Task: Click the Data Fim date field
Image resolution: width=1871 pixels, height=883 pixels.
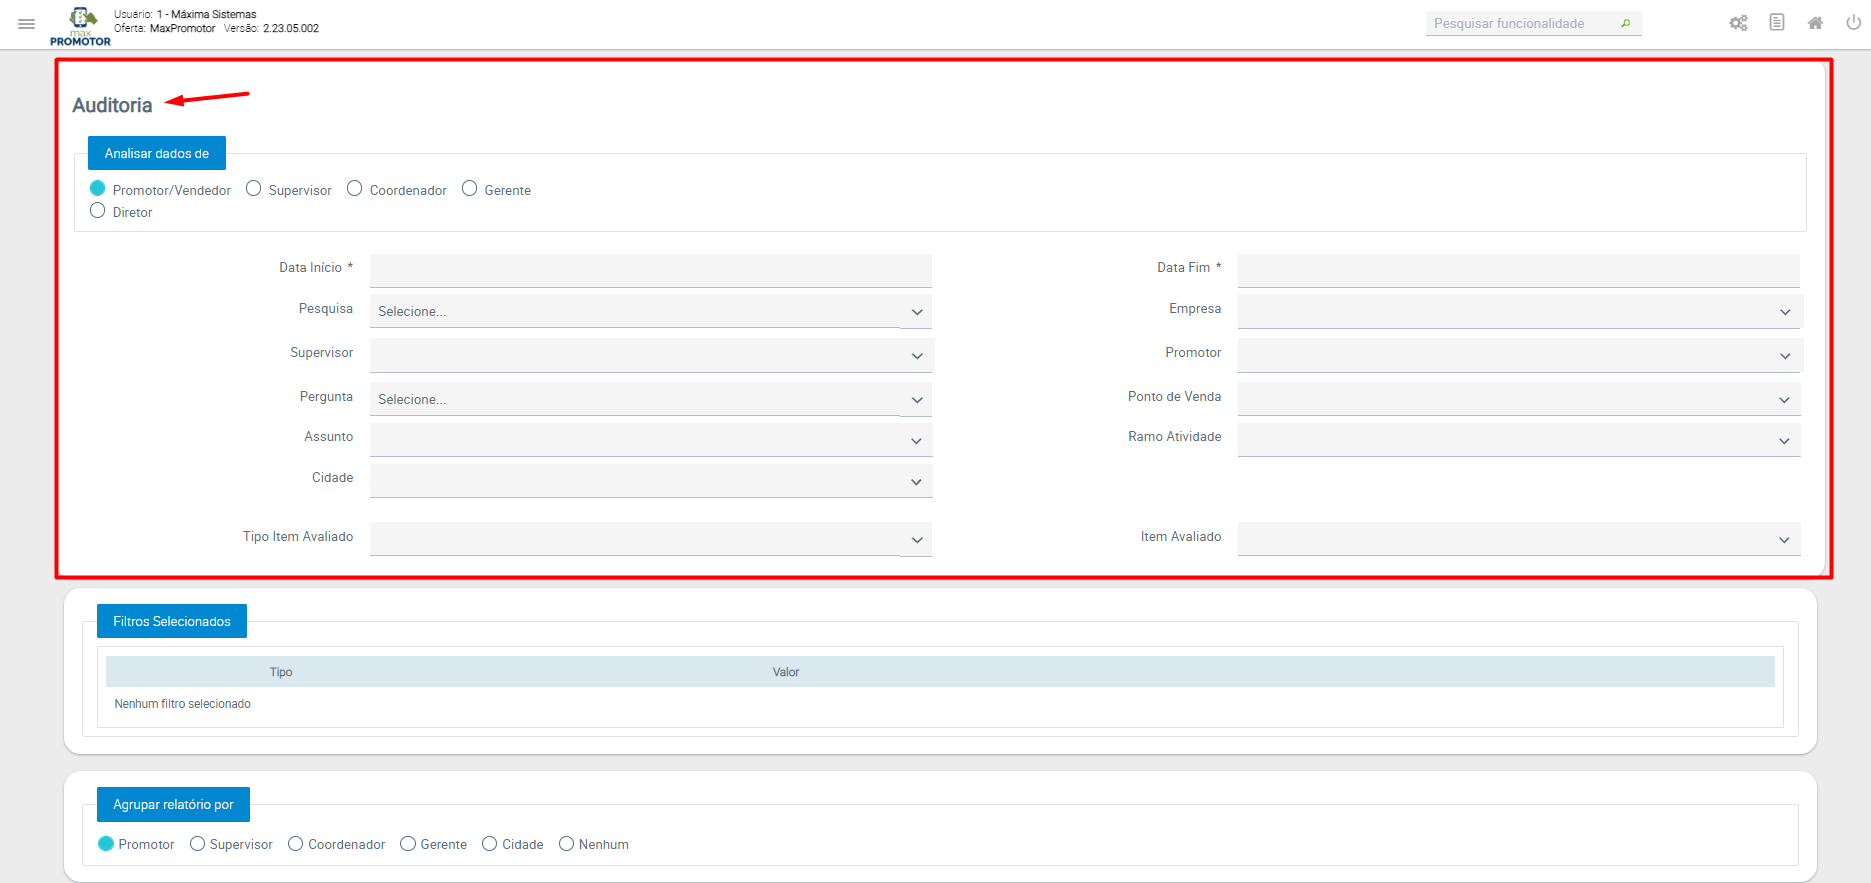Action: click(1519, 270)
